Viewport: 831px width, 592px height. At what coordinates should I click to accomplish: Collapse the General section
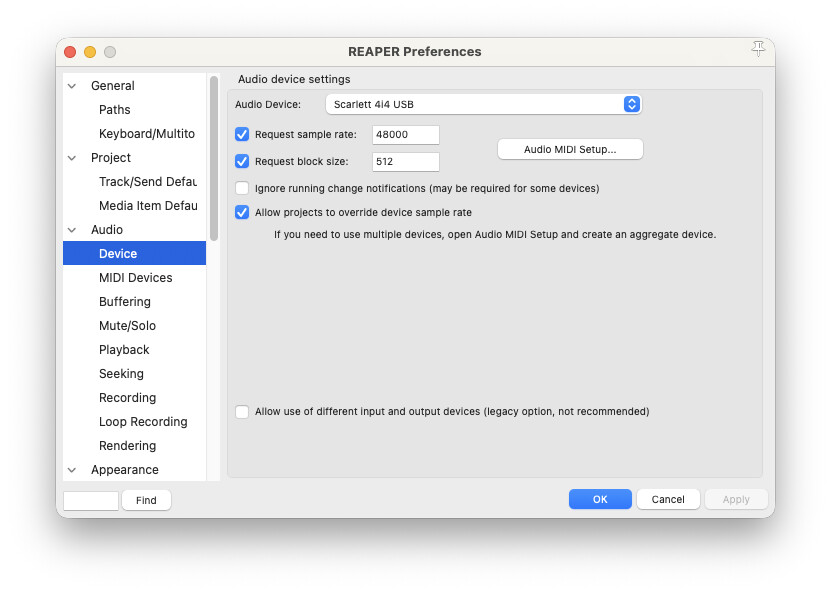tap(72, 86)
